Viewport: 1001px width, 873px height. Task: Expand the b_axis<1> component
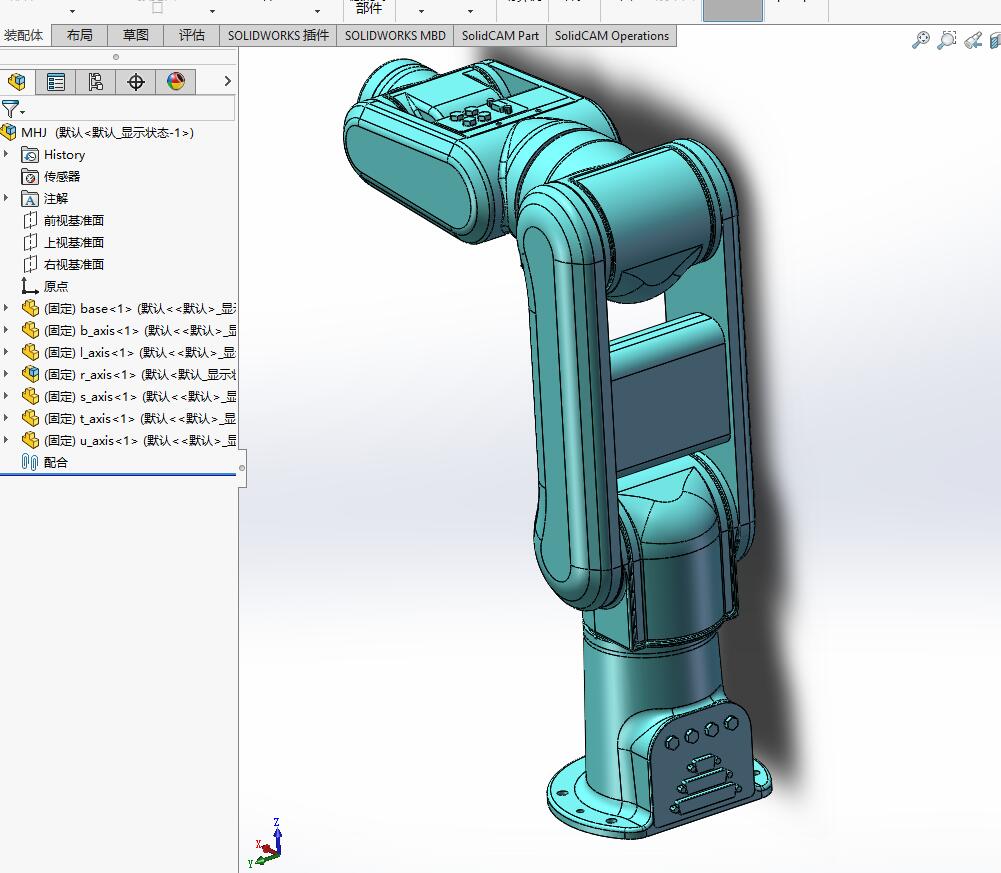pyautogui.click(x=6, y=330)
